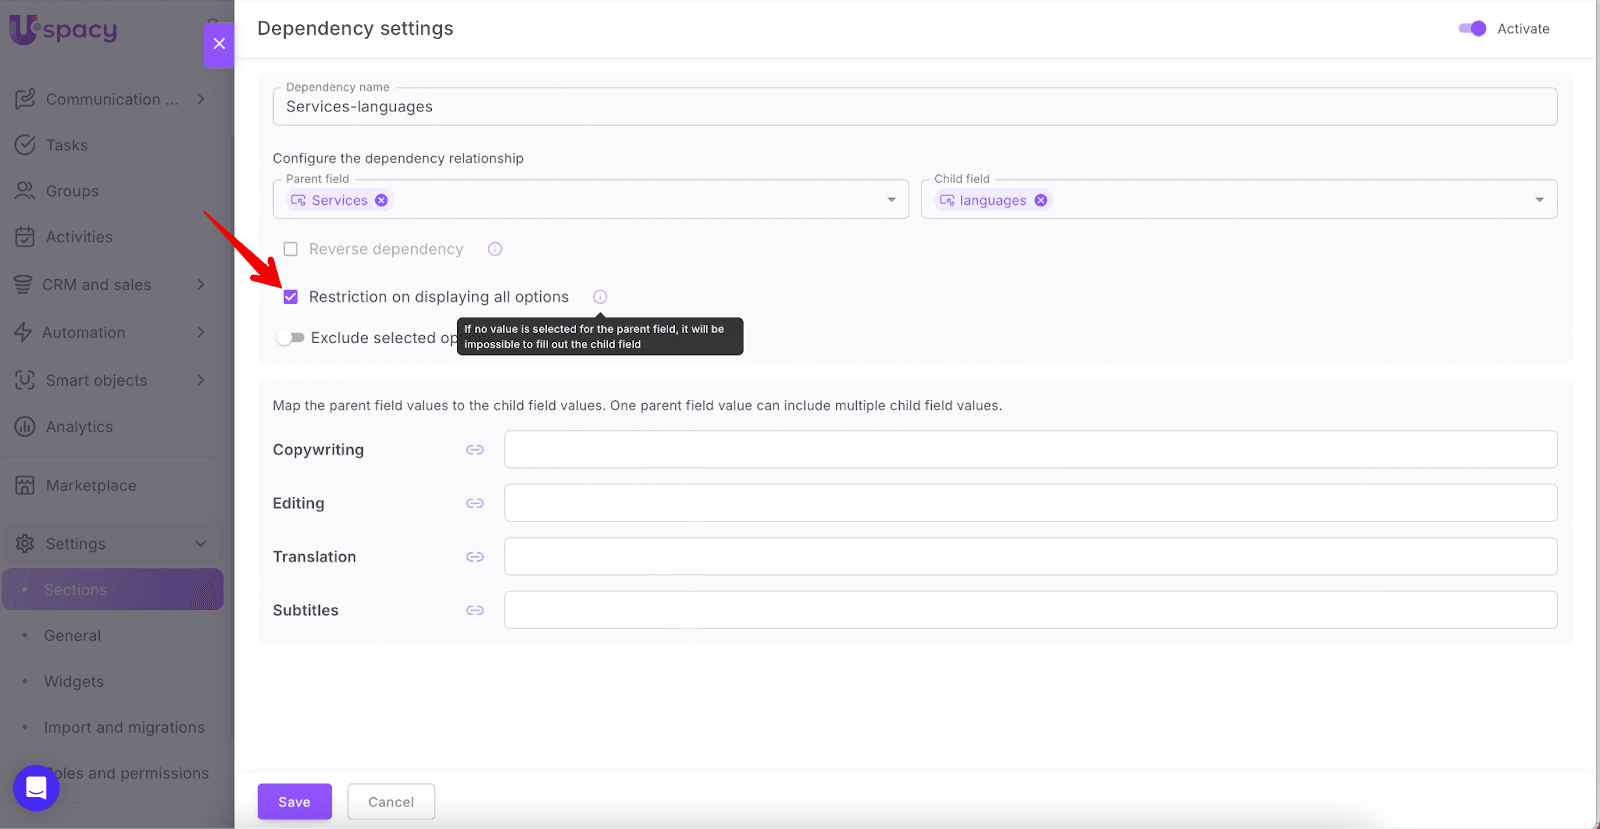Remove the Services tag from Parent field
Viewport: 1600px width, 829px height.
tap(381, 200)
